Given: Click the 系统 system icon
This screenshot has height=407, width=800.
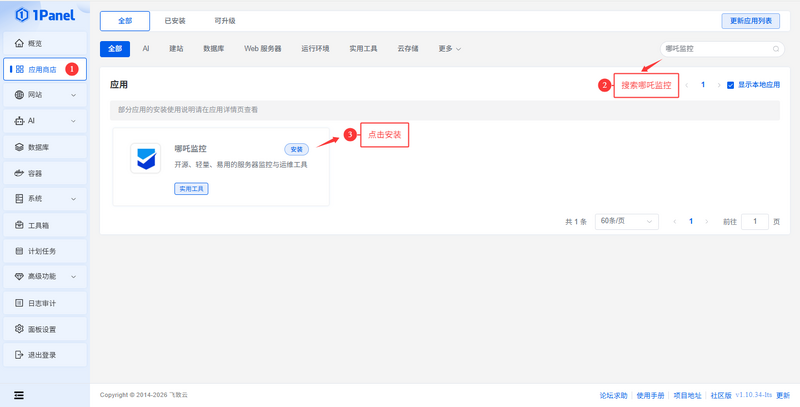Looking at the screenshot, I should 19,198.
